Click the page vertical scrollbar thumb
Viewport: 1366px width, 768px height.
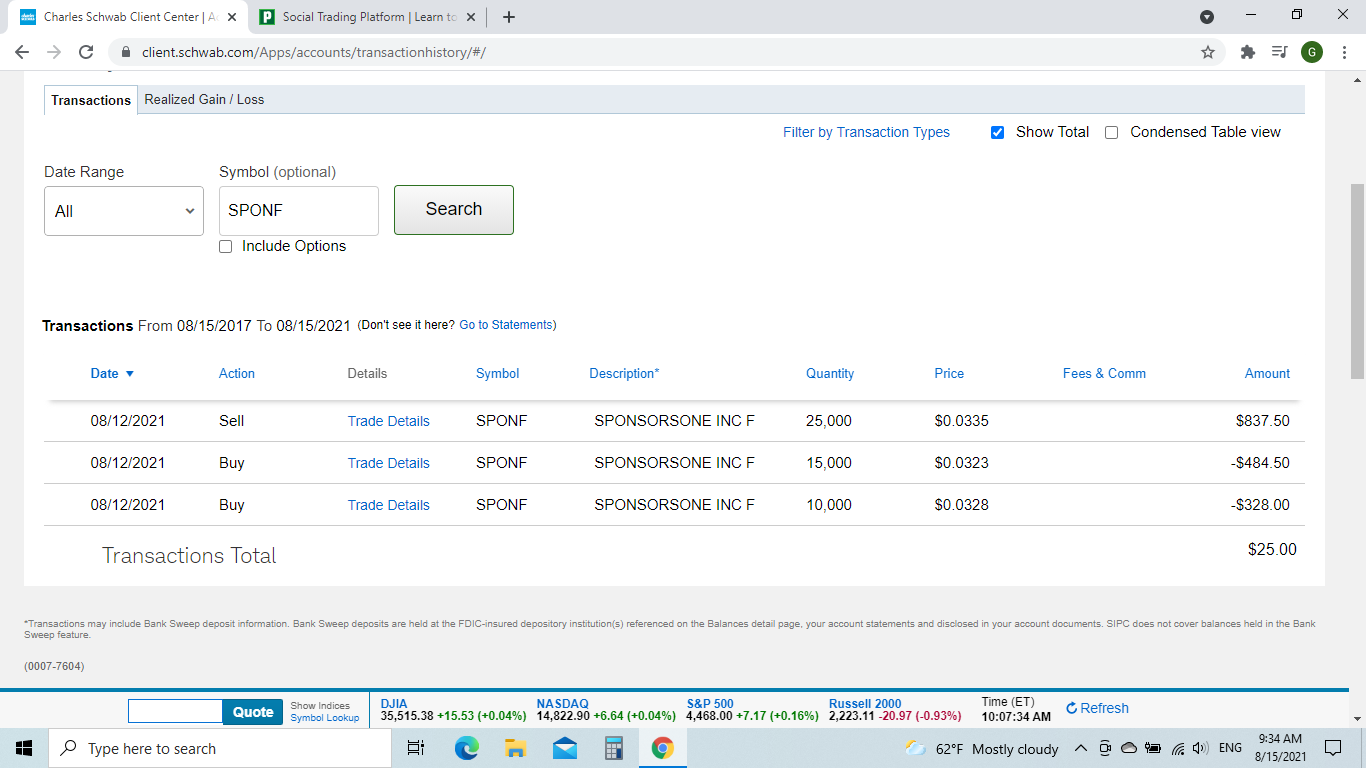pyautogui.click(x=1357, y=280)
